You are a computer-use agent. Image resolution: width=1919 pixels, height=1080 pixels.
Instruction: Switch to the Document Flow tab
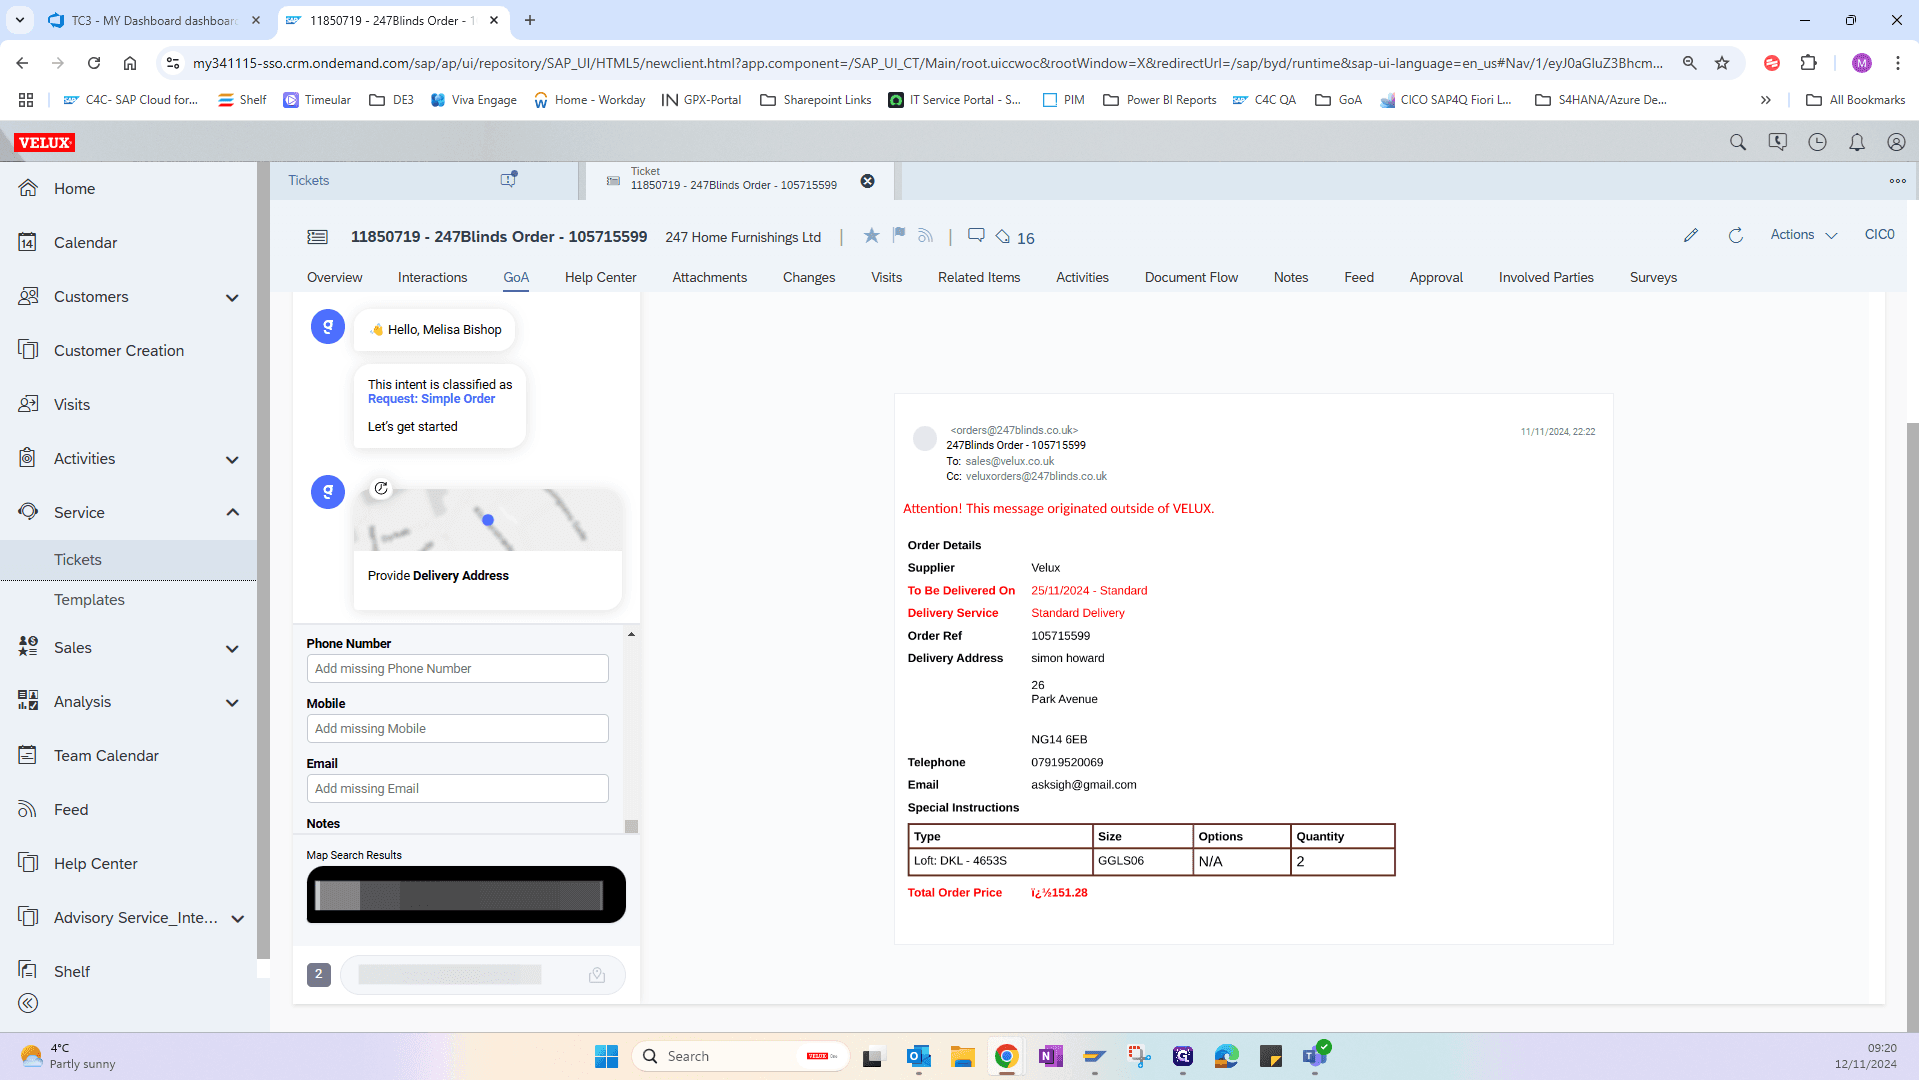[1191, 278]
